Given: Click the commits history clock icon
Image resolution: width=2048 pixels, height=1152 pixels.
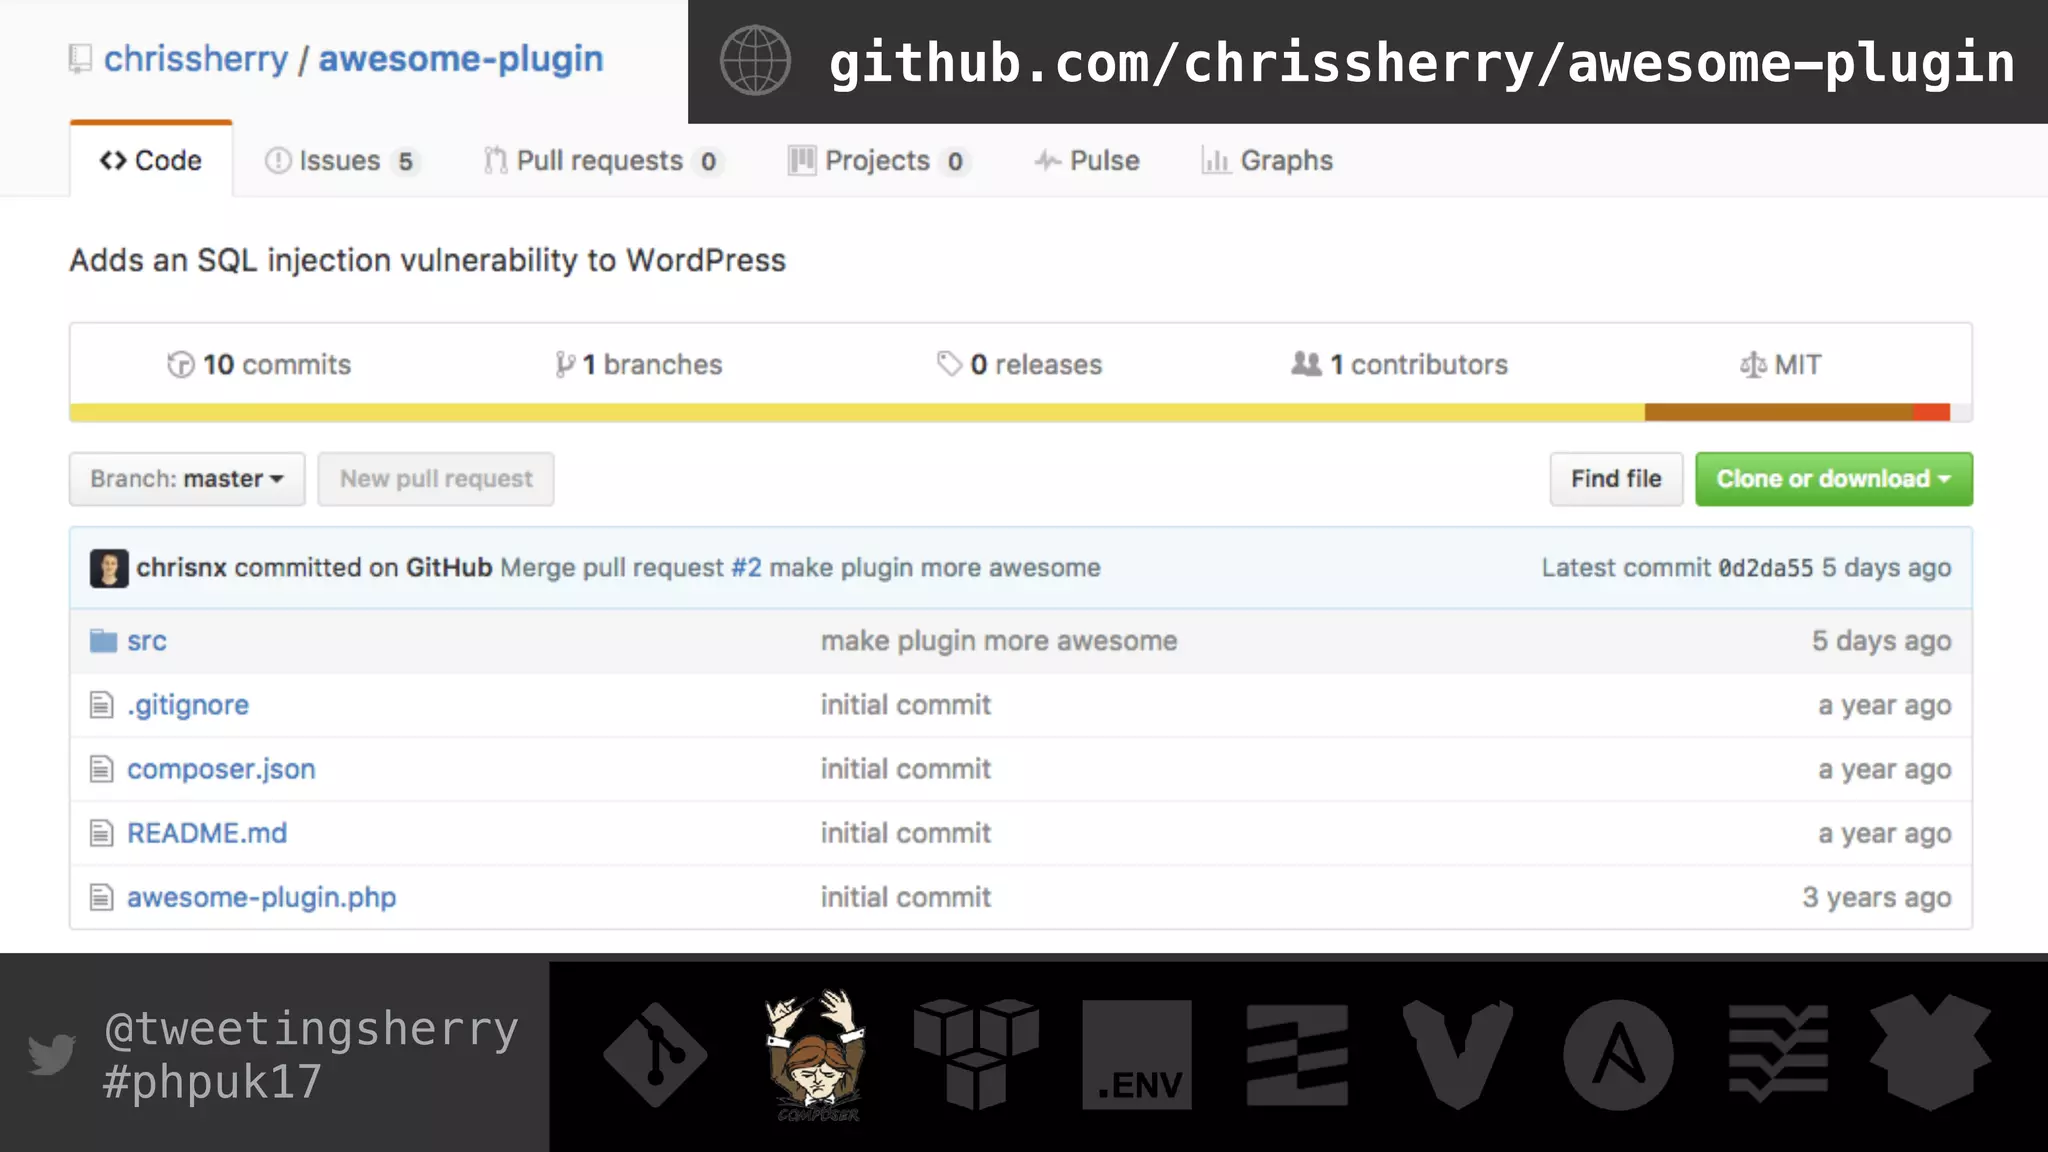Looking at the screenshot, I should pos(181,365).
